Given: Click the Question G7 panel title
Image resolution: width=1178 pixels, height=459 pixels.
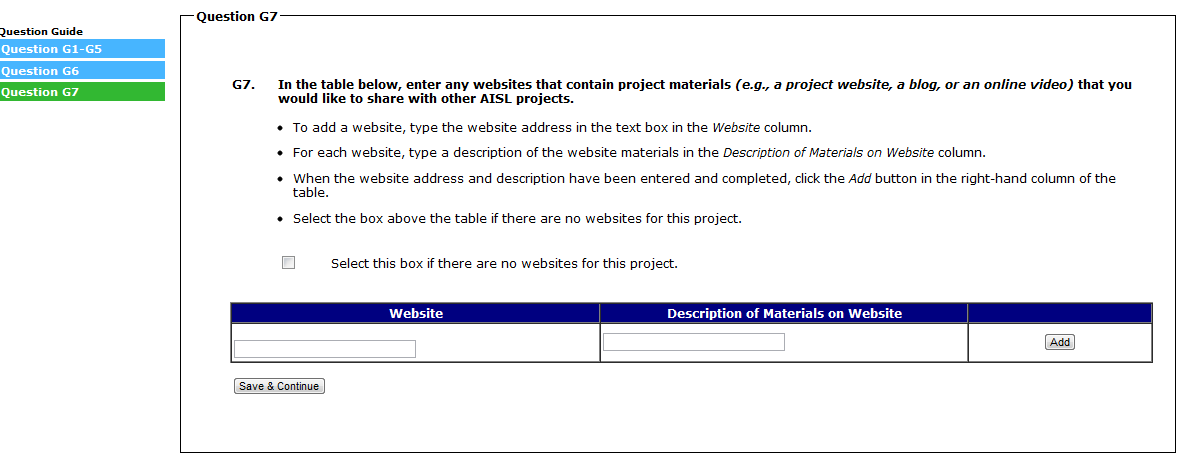Looking at the screenshot, I should point(237,17).
